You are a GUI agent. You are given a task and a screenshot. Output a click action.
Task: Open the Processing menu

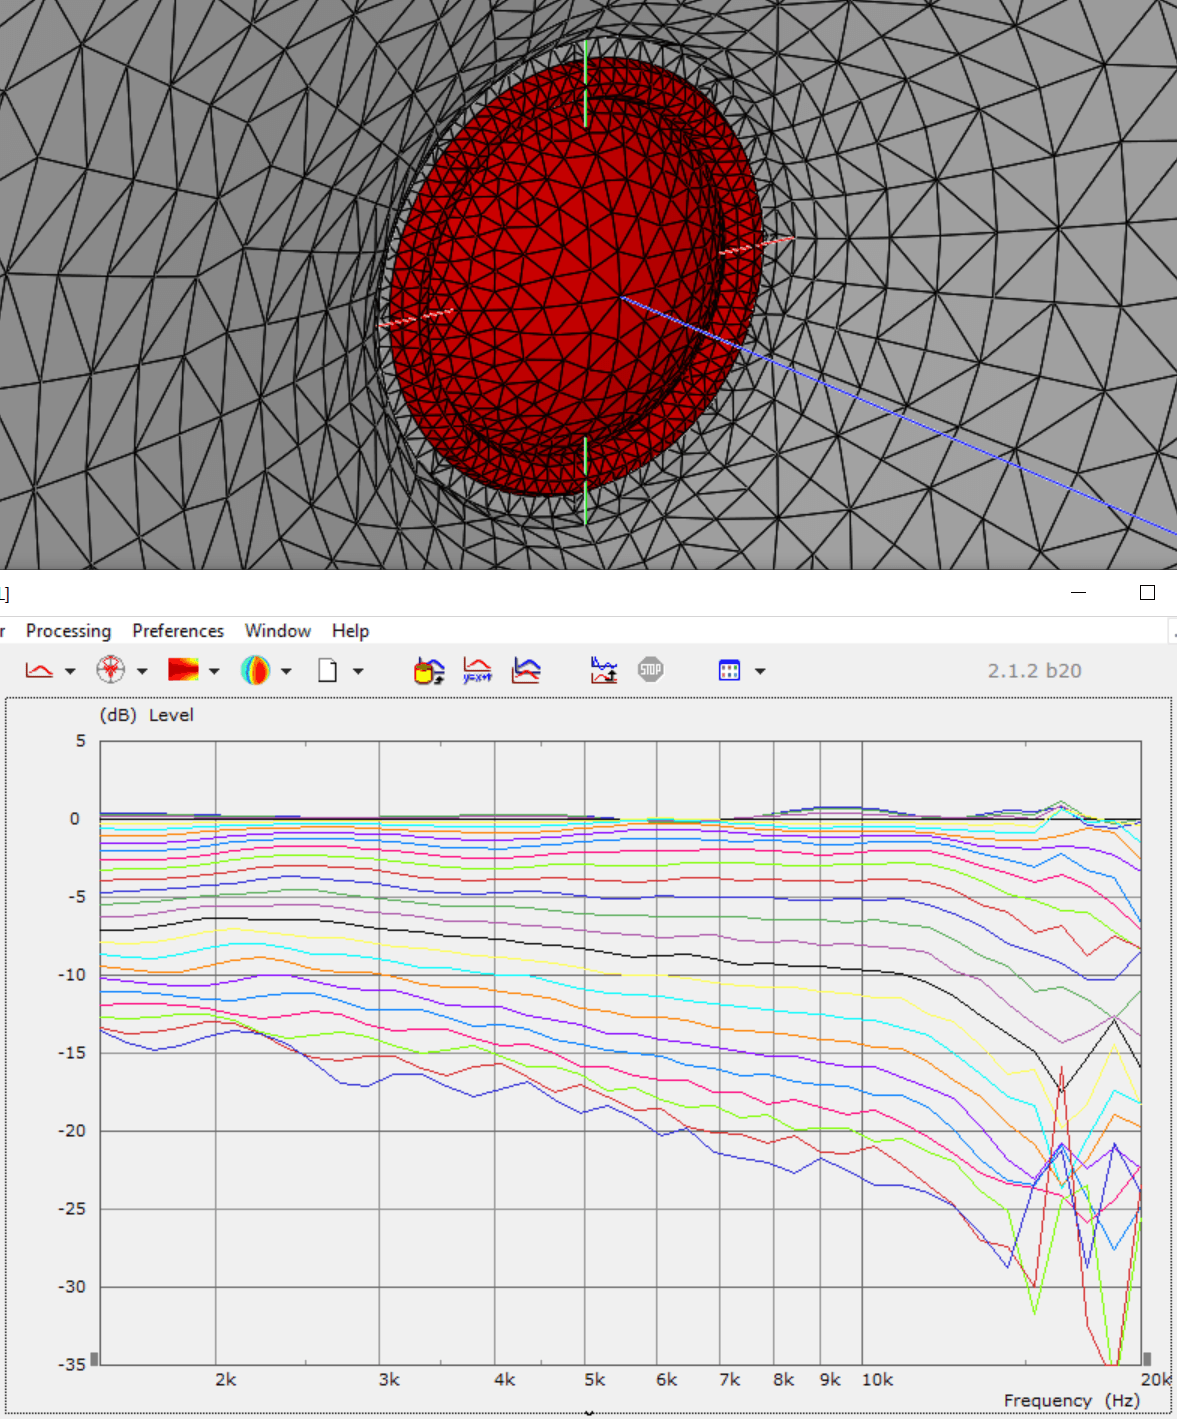68,631
